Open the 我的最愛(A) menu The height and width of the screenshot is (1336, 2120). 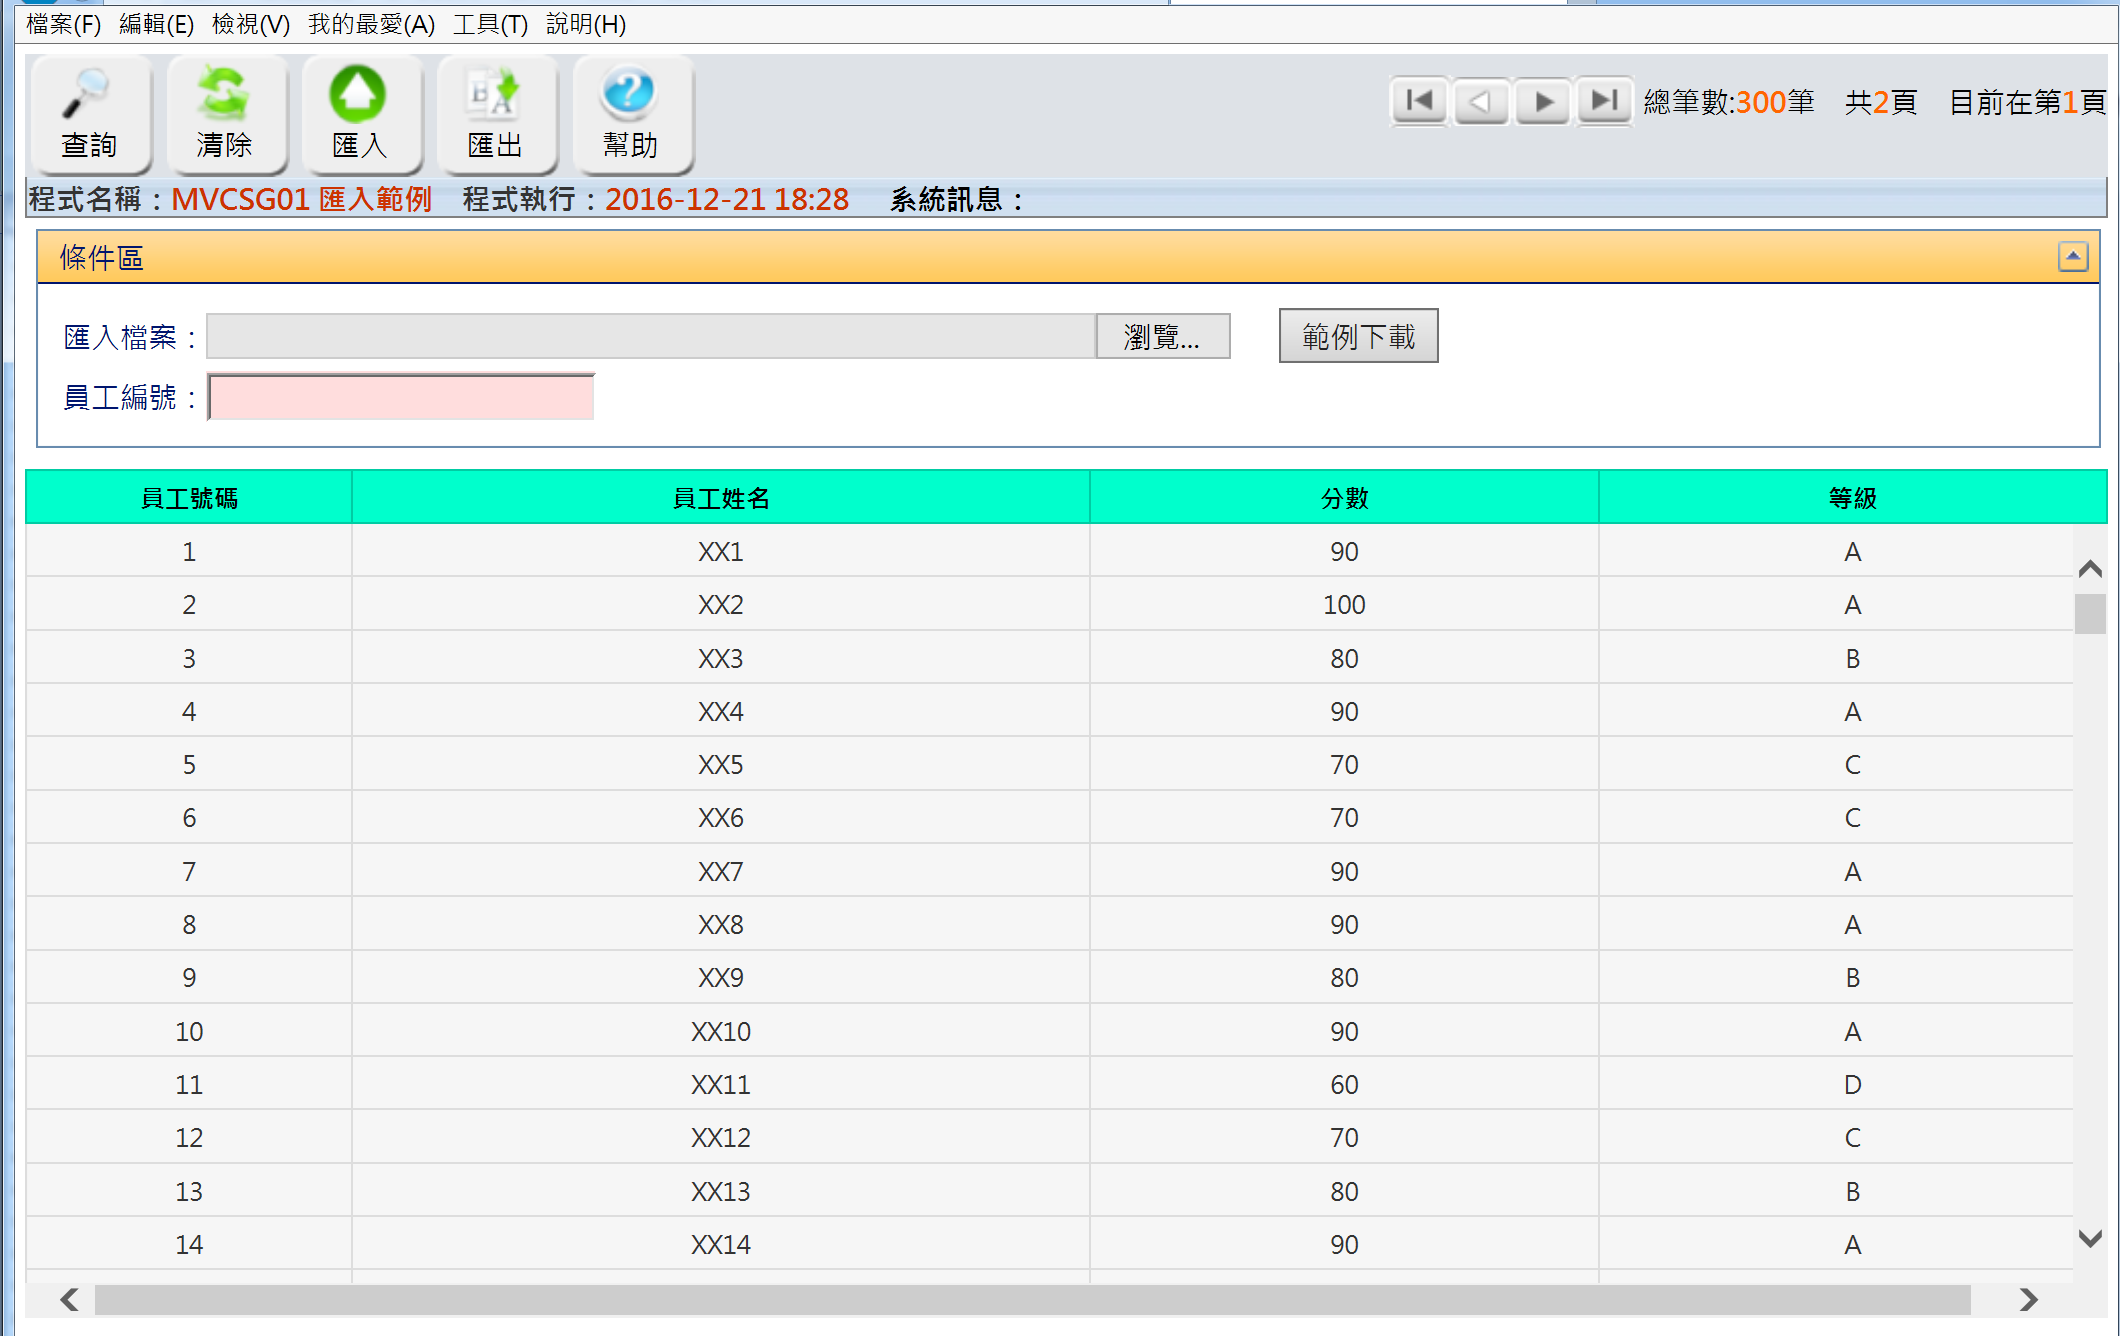point(371,24)
